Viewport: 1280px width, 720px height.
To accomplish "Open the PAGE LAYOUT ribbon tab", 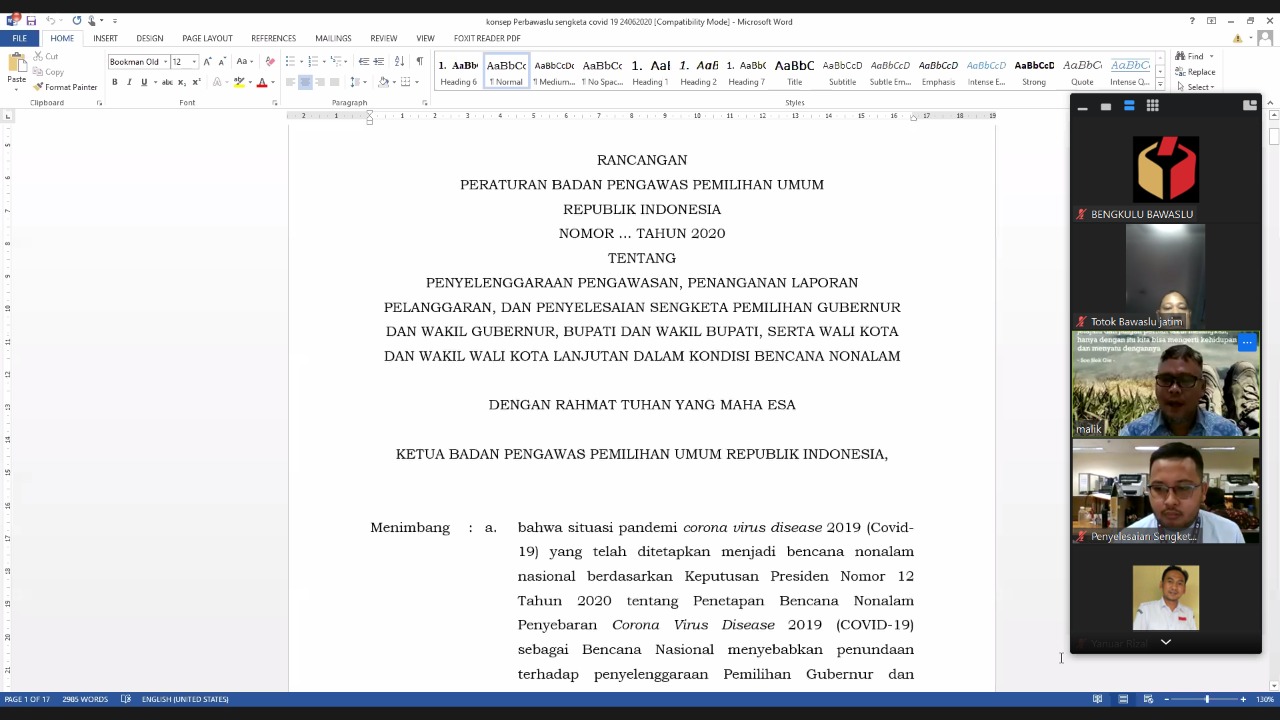I will (x=207, y=38).
